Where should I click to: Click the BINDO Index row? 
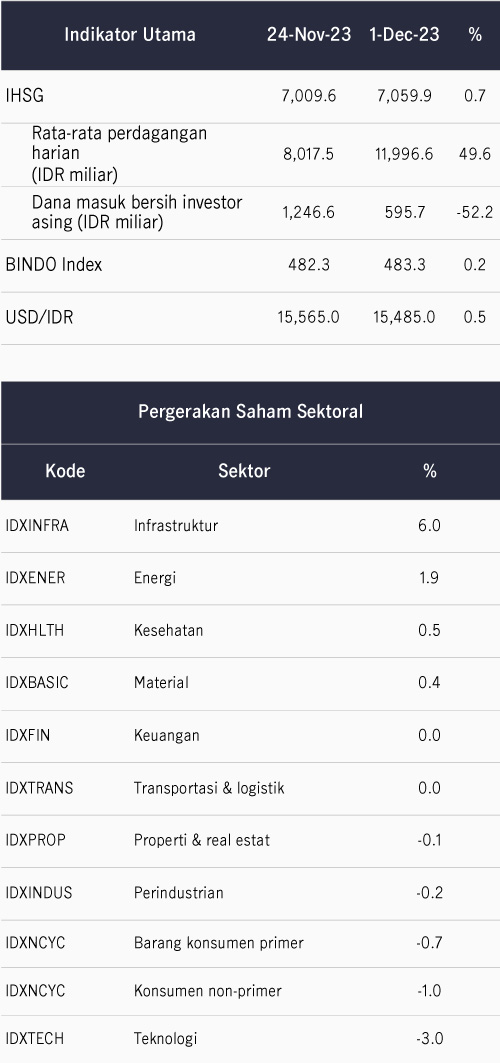[x=250, y=265]
